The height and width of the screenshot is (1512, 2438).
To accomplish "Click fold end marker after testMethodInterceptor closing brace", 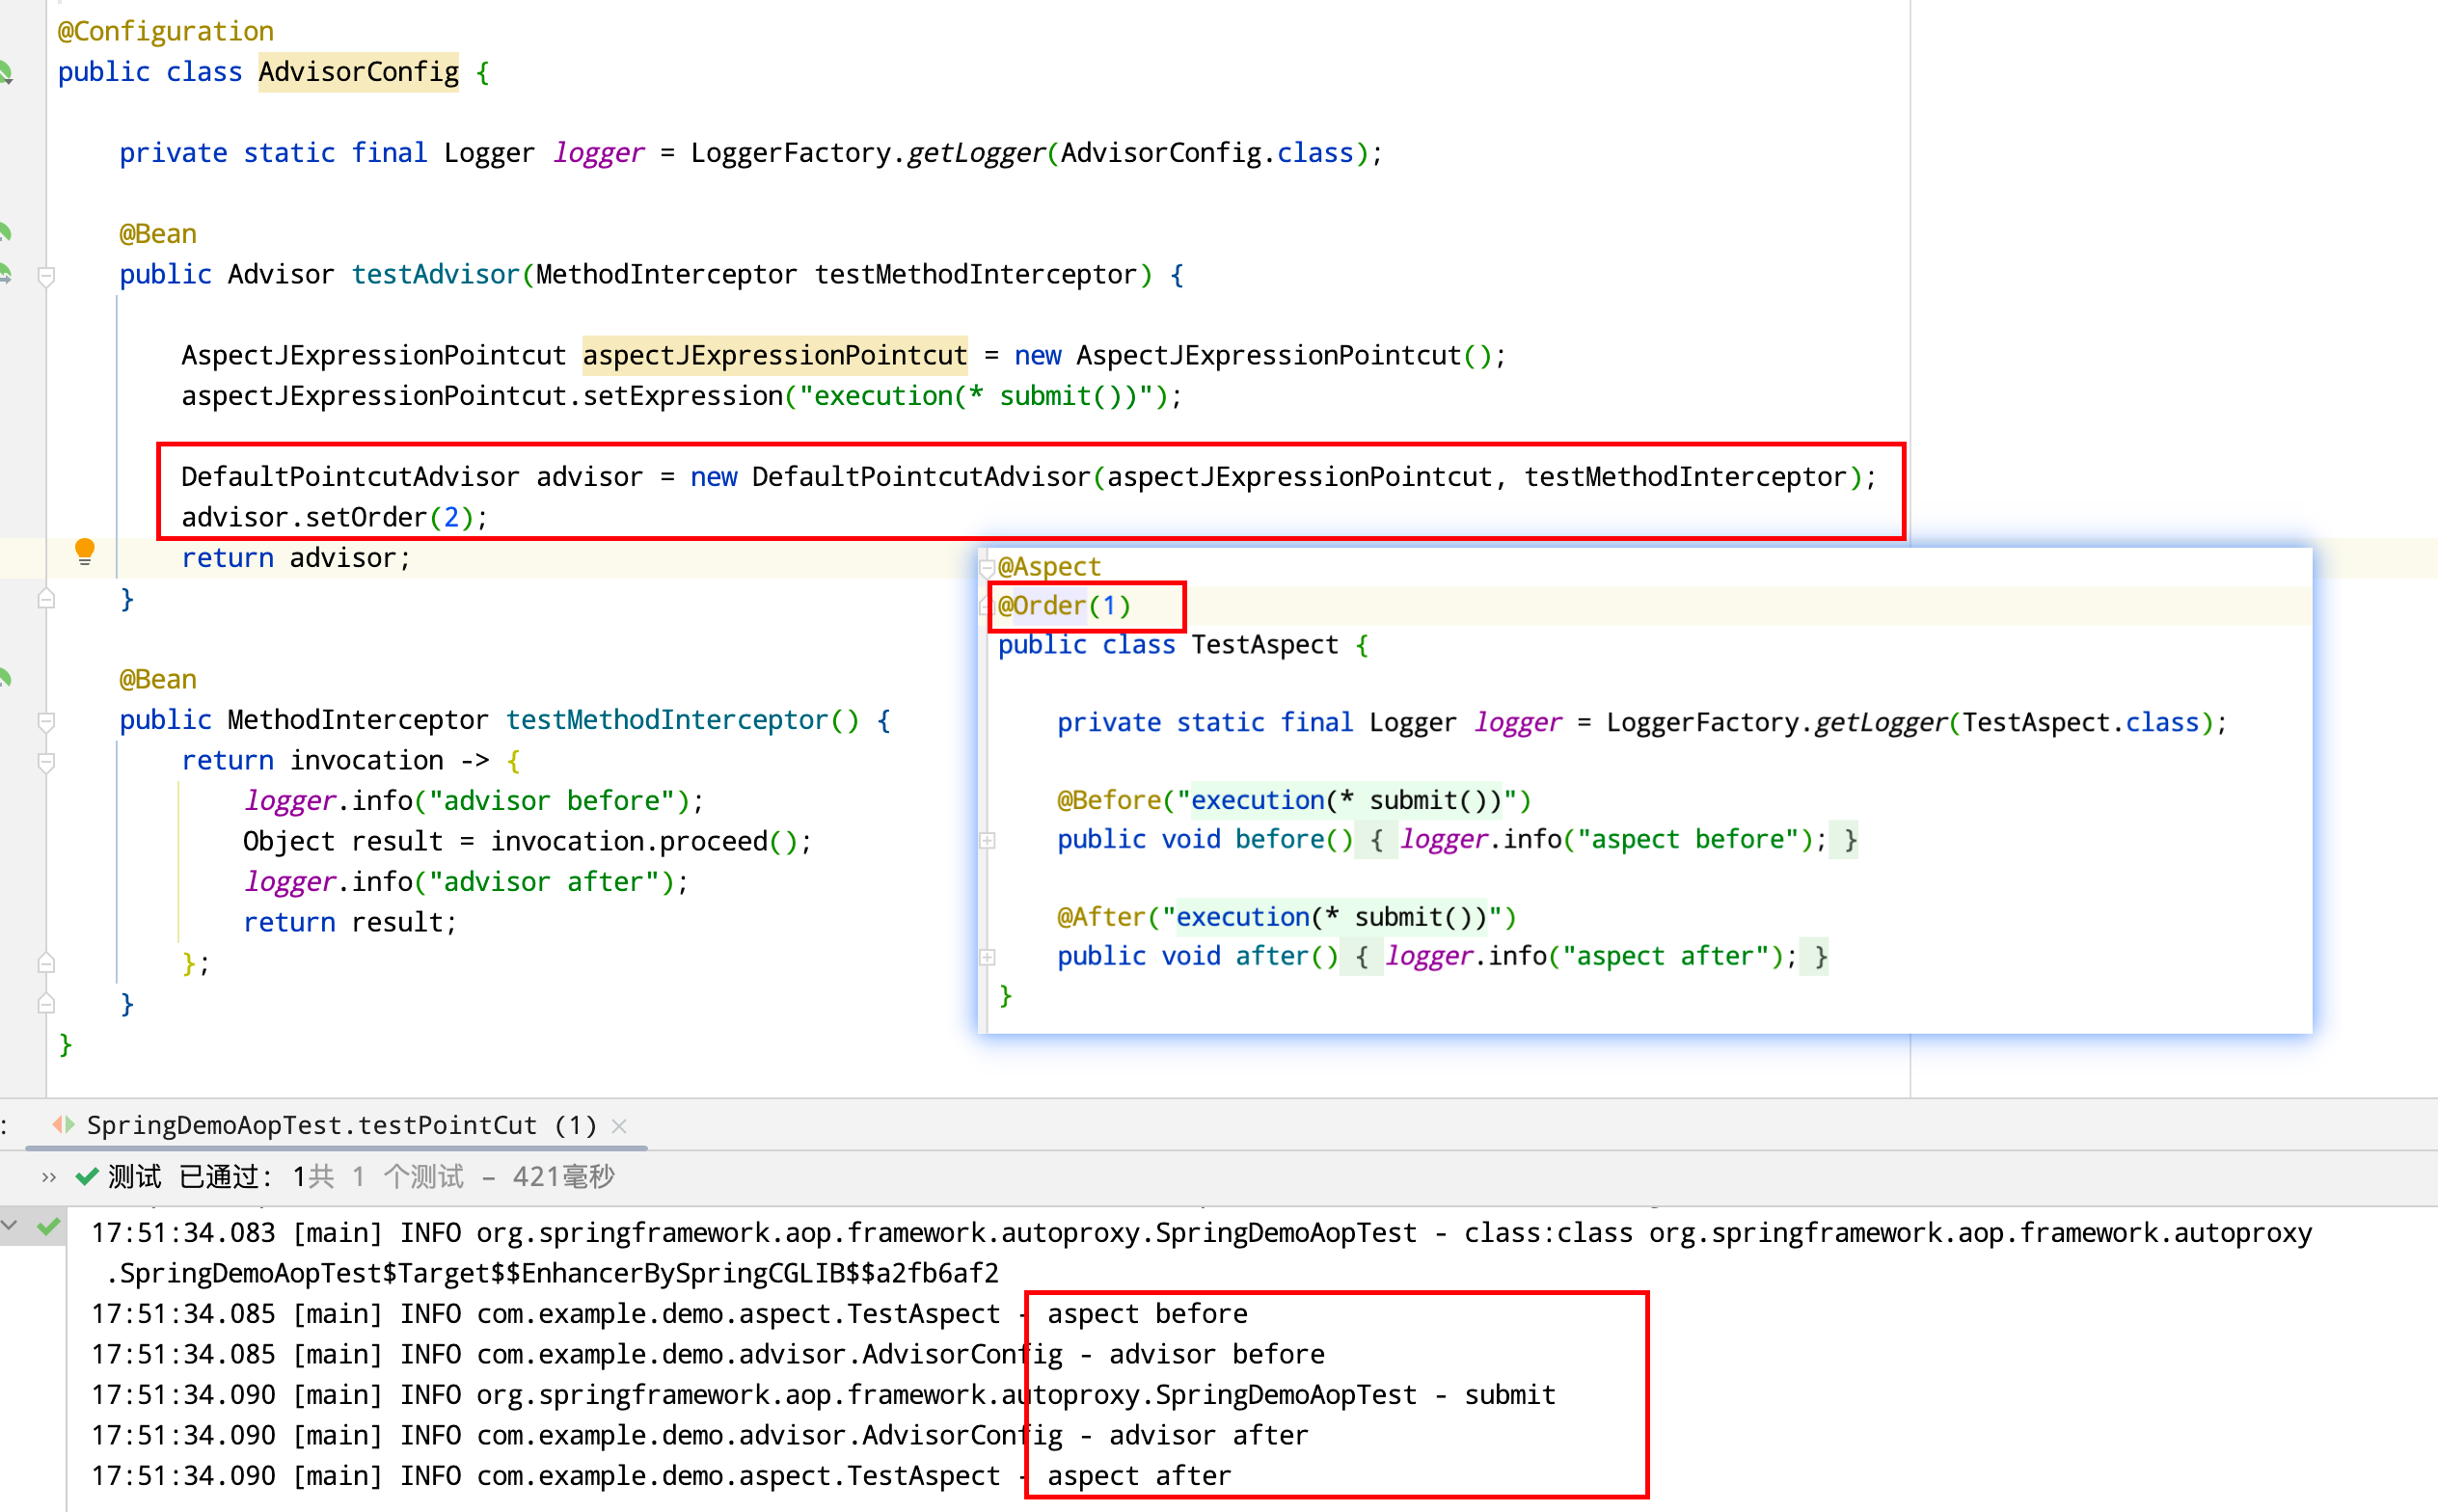I will pyautogui.click(x=46, y=1003).
